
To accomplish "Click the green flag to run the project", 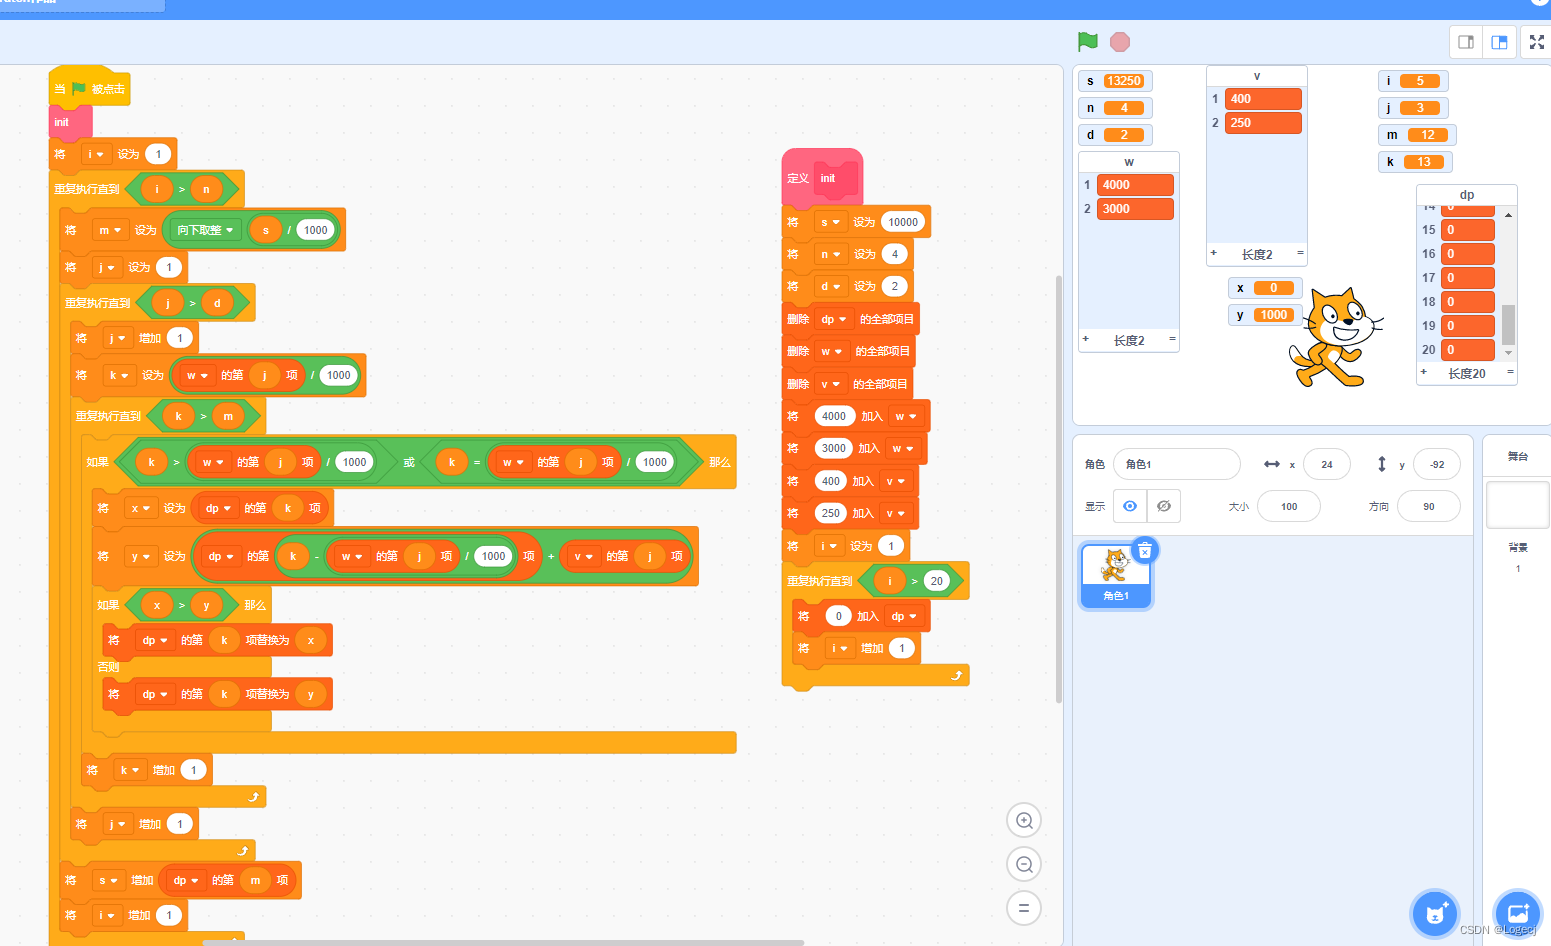I will 1088,42.
